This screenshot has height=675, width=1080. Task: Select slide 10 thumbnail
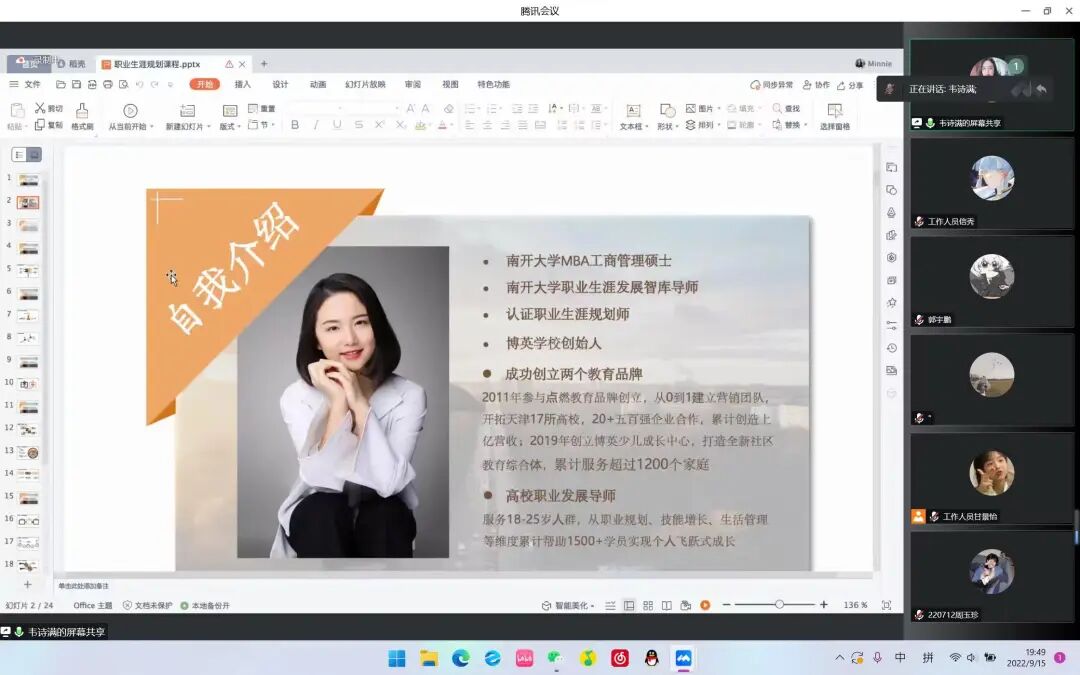pos(28,384)
